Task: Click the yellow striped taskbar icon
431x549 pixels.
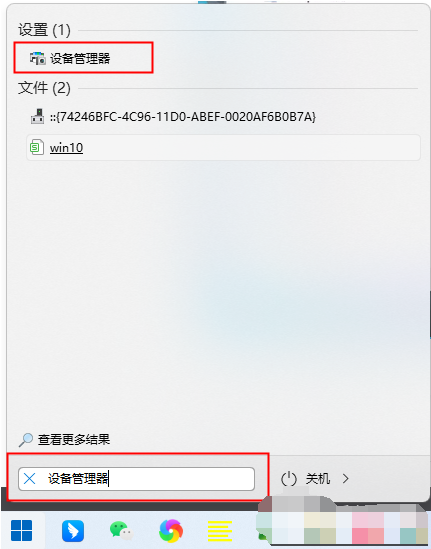Action: (220, 531)
